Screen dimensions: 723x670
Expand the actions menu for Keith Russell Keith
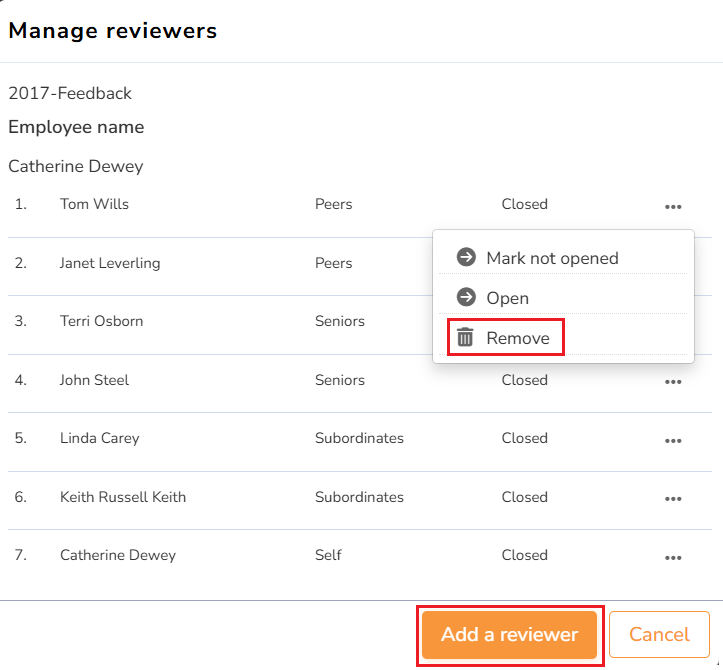673,499
